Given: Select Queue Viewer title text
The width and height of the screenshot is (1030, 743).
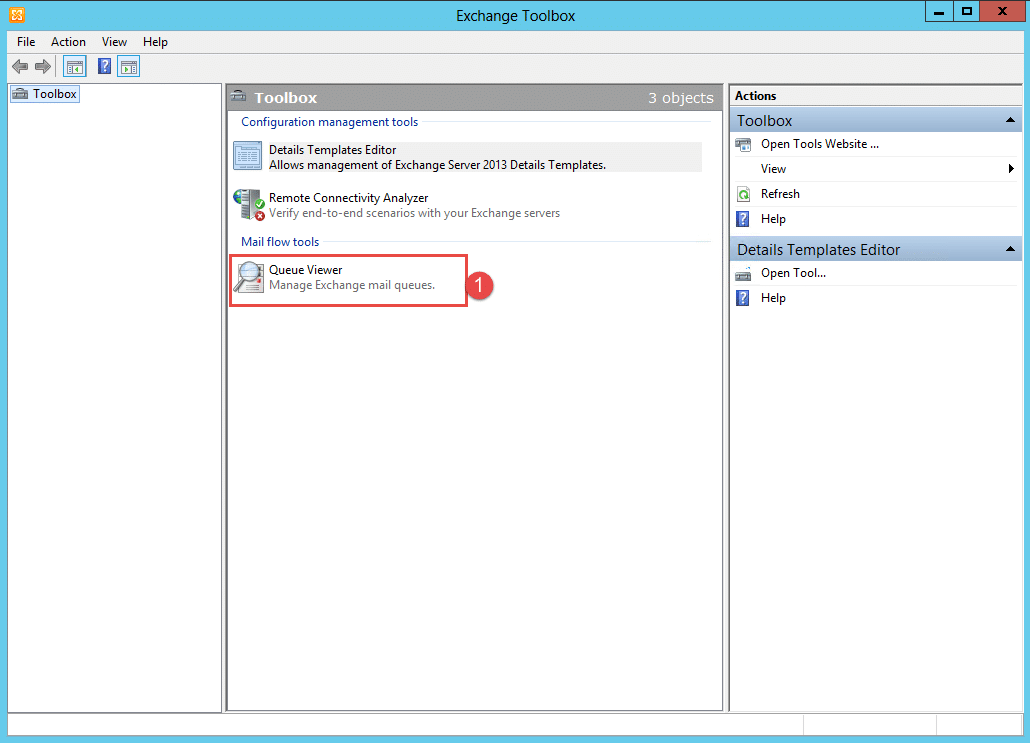Looking at the screenshot, I should pos(305,270).
